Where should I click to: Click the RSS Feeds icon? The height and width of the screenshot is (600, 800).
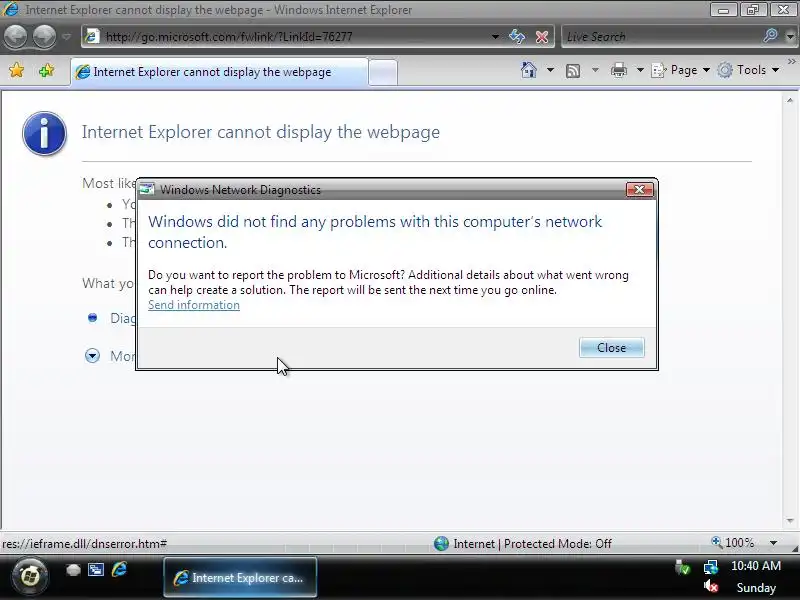[573, 70]
